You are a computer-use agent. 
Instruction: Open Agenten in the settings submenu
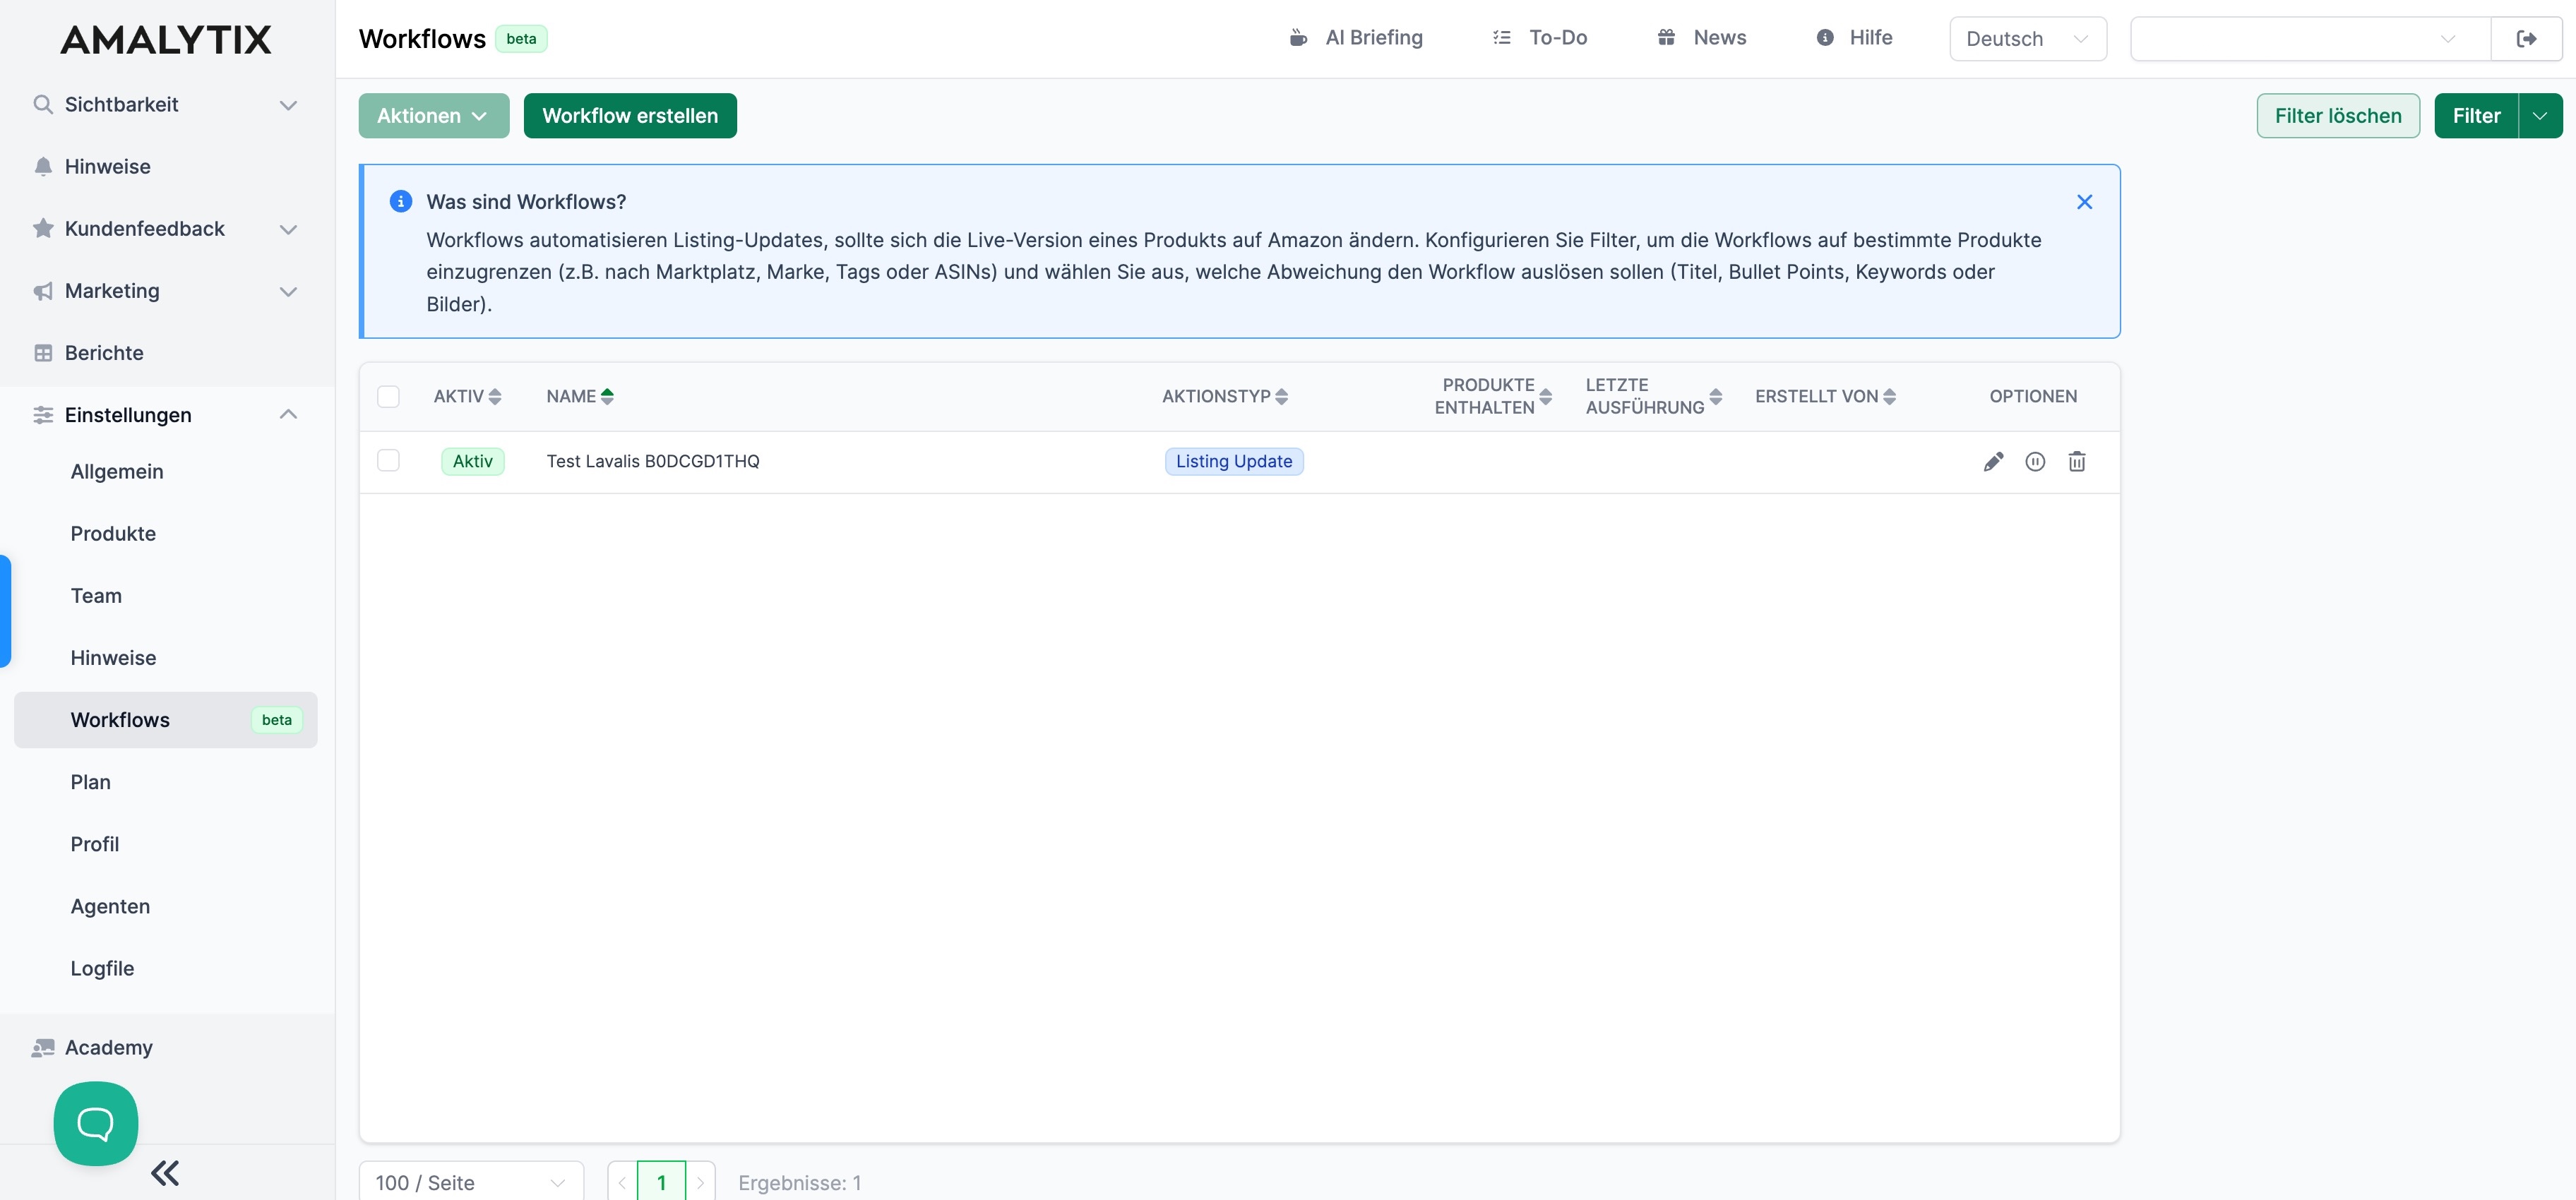(110, 906)
